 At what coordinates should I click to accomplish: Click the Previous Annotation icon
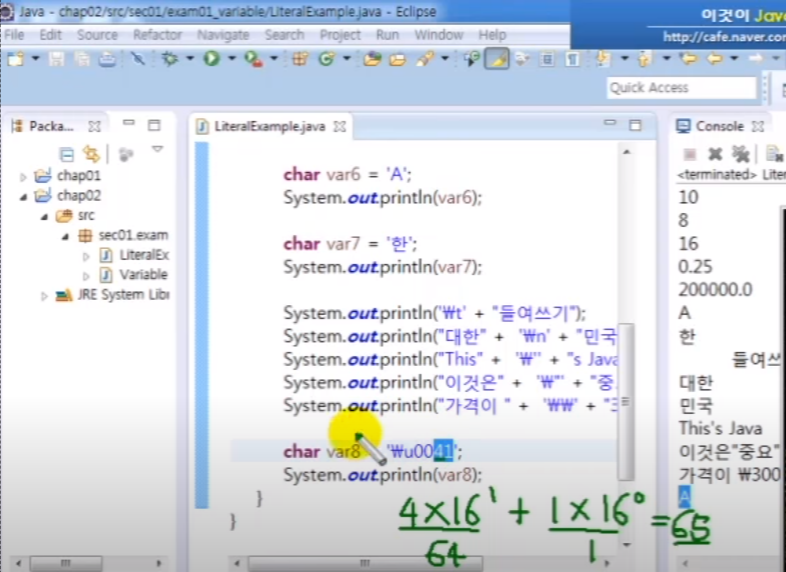tap(646, 59)
